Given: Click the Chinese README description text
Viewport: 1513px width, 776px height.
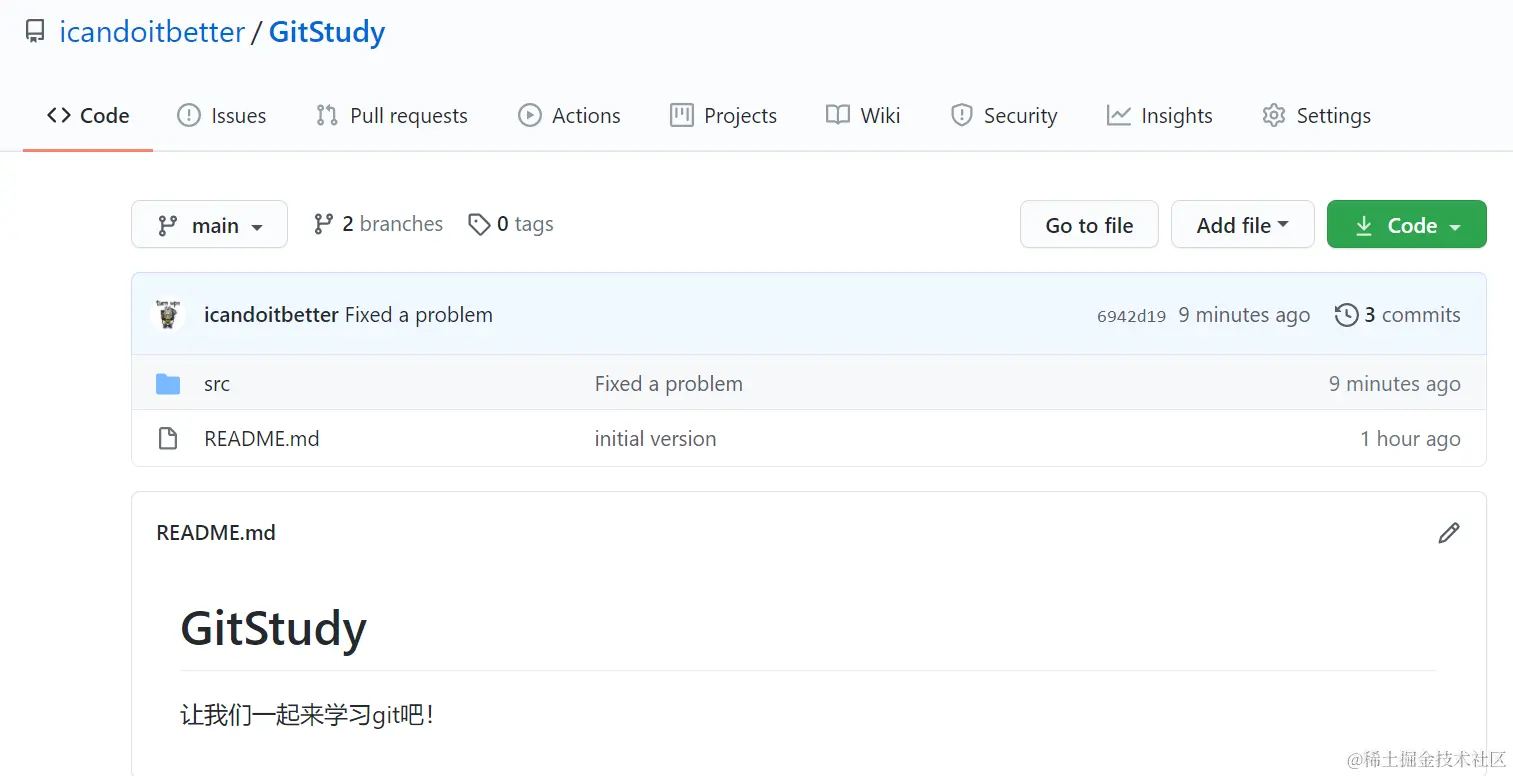Looking at the screenshot, I should click(307, 716).
